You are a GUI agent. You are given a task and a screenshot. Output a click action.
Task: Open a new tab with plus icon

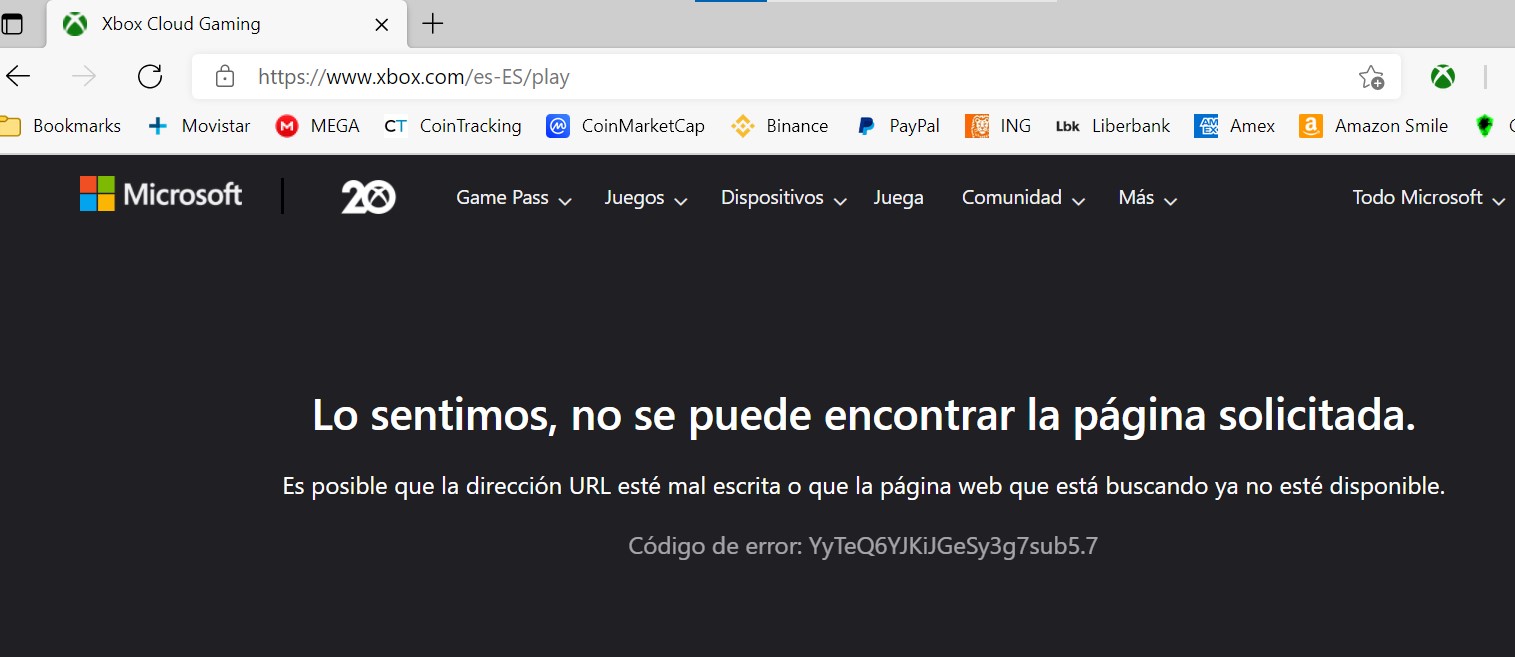432,24
